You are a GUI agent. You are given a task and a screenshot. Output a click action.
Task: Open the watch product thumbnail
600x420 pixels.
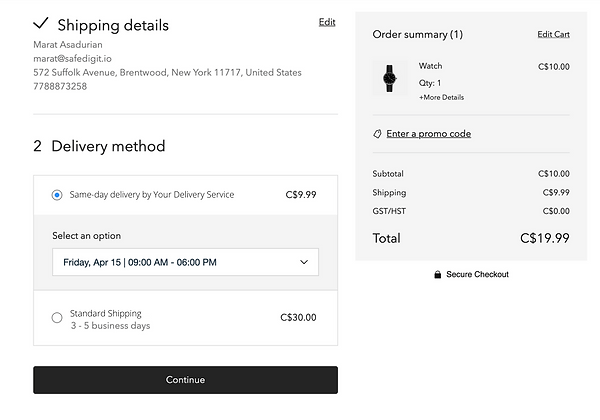[390, 78]
